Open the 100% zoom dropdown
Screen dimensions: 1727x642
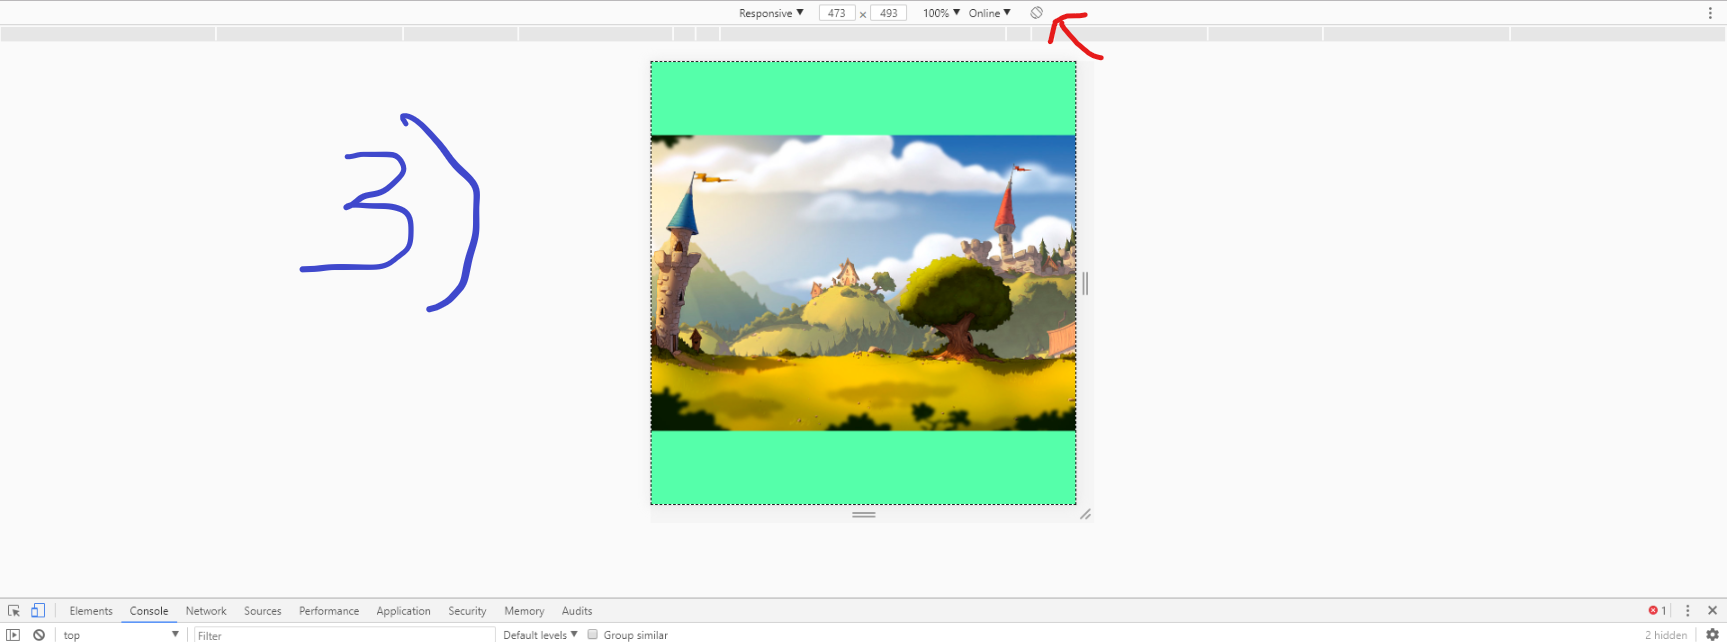point(941,13)
